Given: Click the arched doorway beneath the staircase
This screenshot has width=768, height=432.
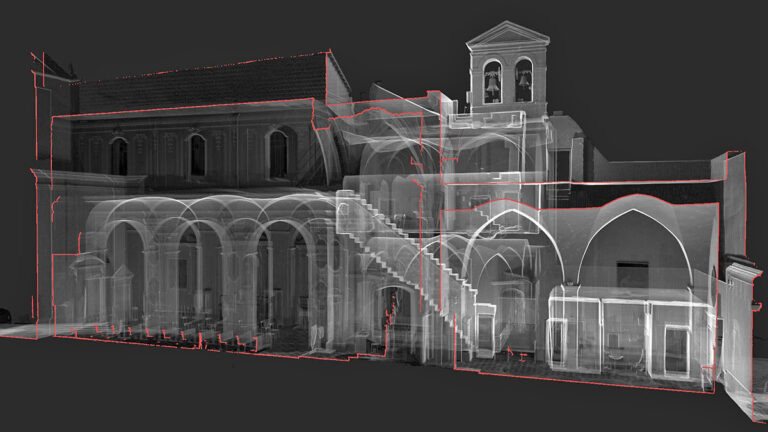Looking at the screenshot, I should pos(392,318).
